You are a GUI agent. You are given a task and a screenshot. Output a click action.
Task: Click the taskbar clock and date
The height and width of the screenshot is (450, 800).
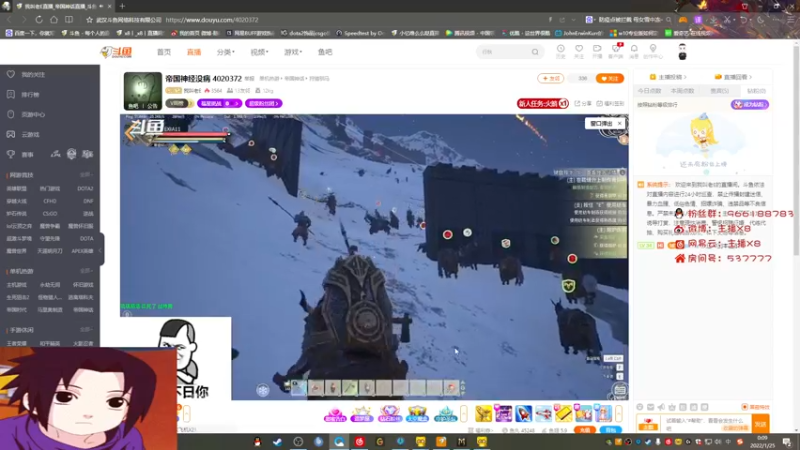tap(763, 442)
